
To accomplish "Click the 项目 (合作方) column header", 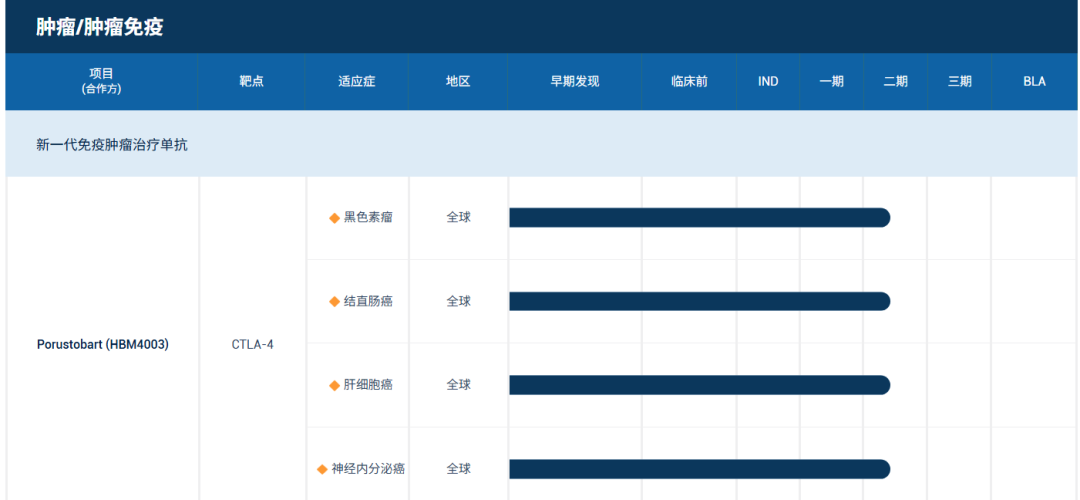I will click(101, 81).
